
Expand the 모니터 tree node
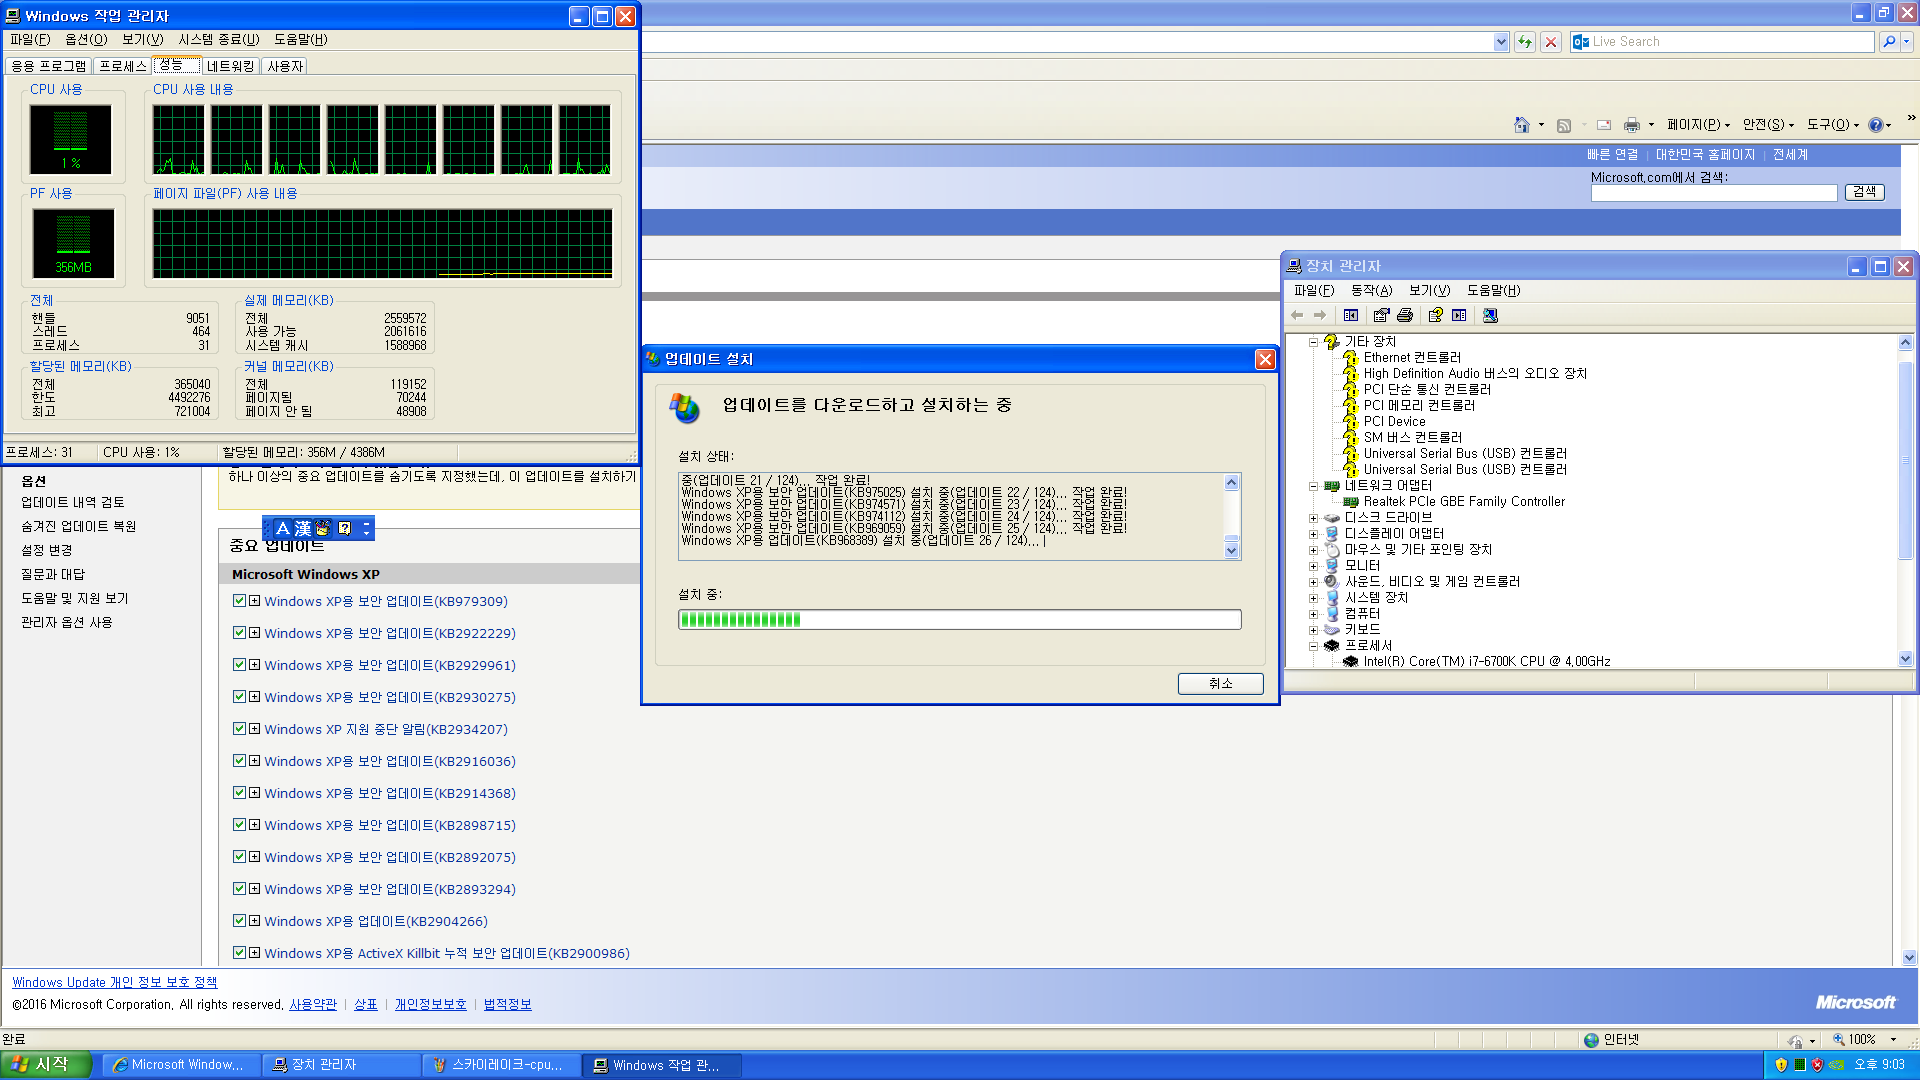coord(1313,566)
